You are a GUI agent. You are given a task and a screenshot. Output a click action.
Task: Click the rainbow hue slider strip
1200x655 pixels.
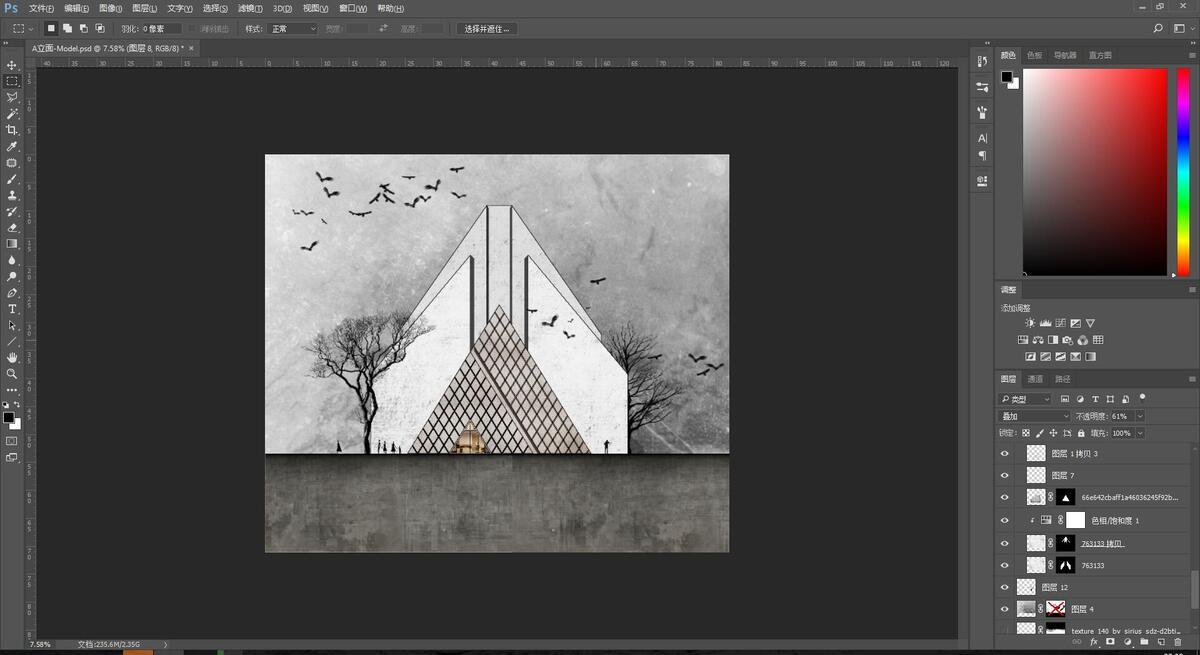click(x=1183, y=172)
